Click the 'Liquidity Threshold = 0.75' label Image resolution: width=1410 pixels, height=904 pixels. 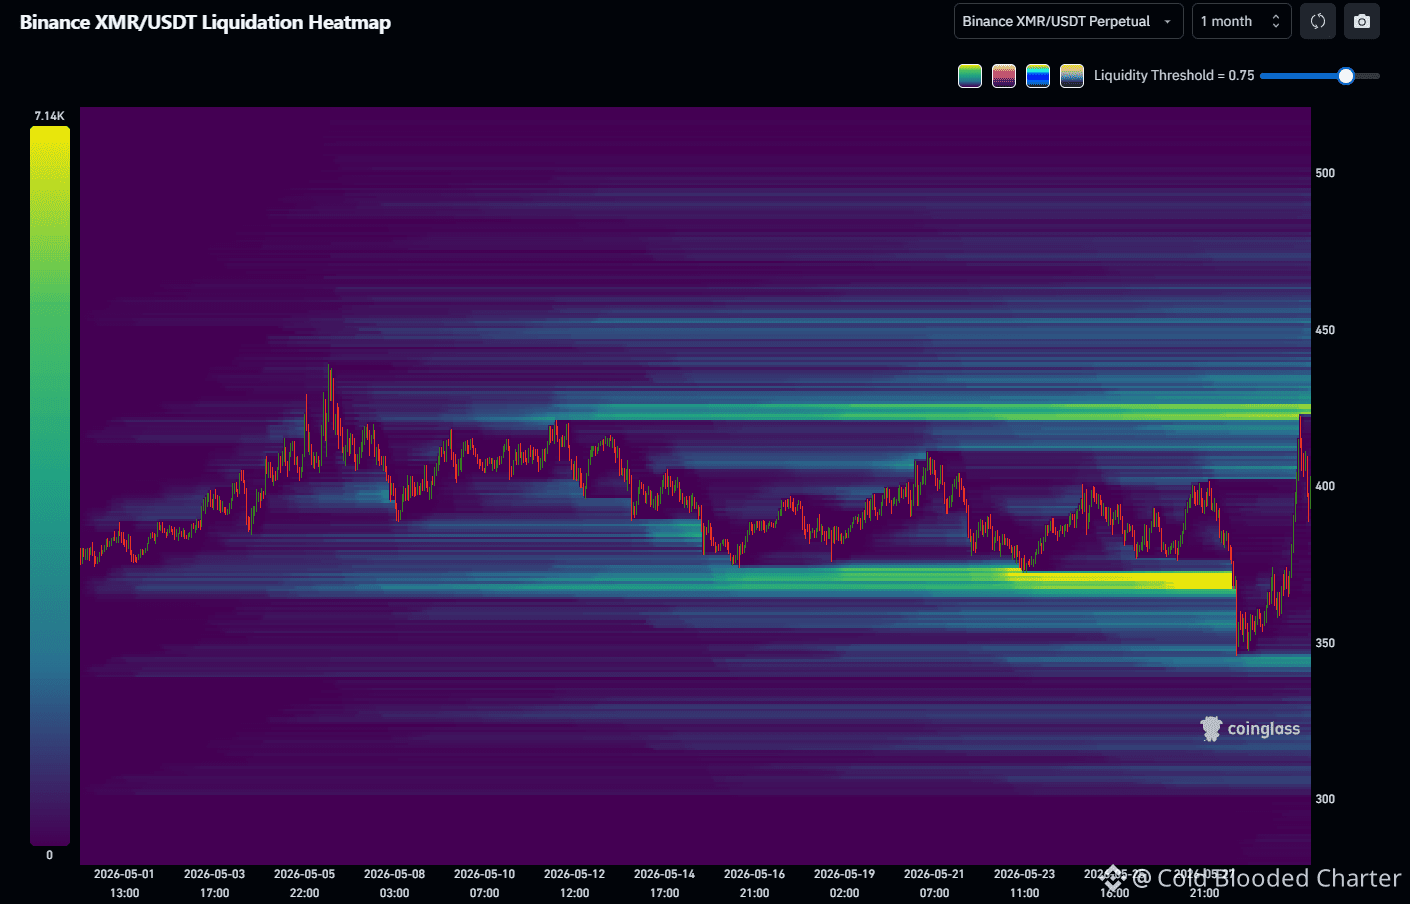(1174, 76)
